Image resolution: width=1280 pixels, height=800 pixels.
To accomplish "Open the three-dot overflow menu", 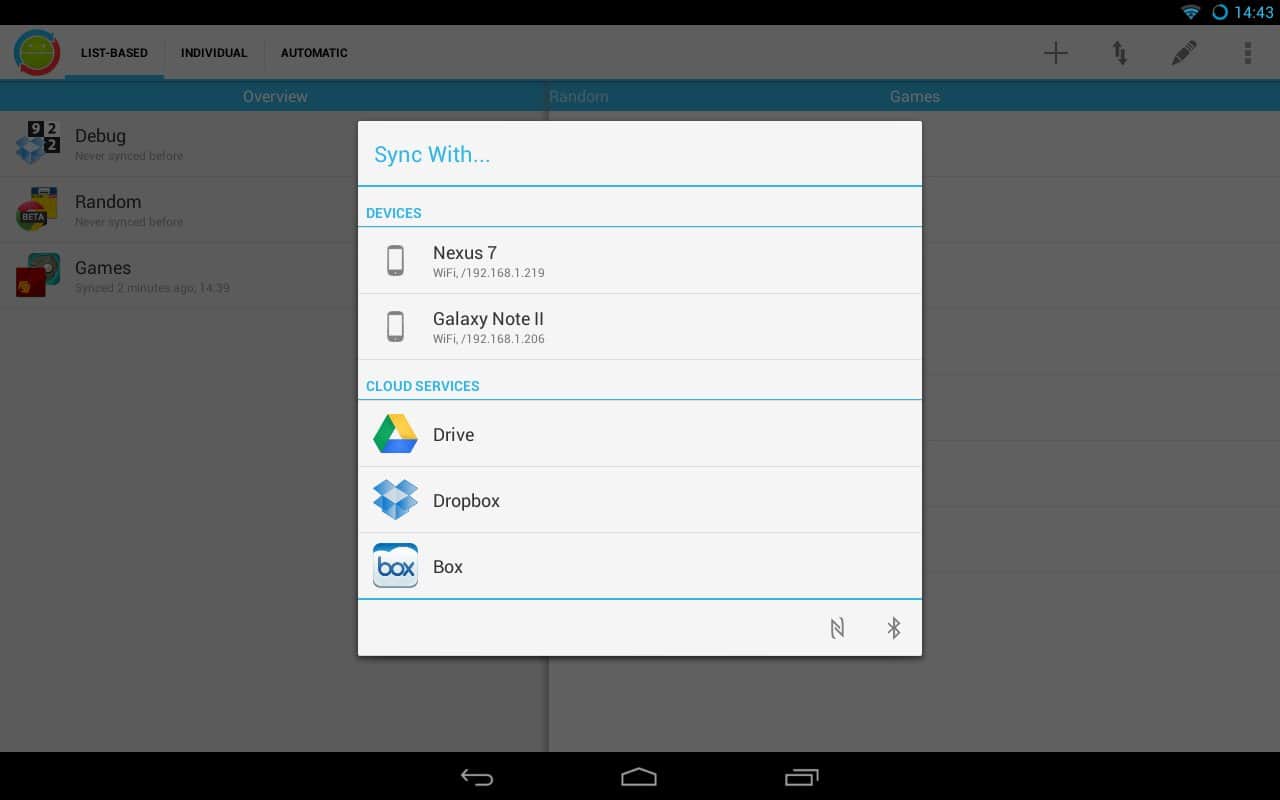I will coord(1247,53).
